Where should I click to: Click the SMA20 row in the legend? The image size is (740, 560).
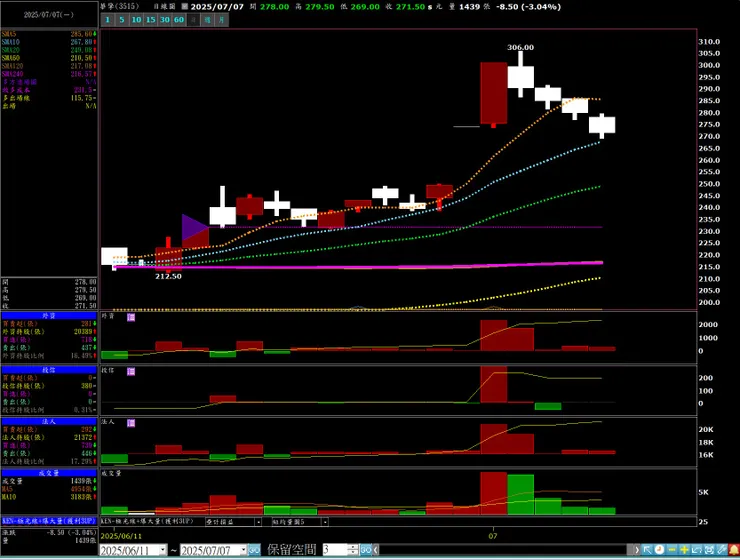tap(49, 50)
